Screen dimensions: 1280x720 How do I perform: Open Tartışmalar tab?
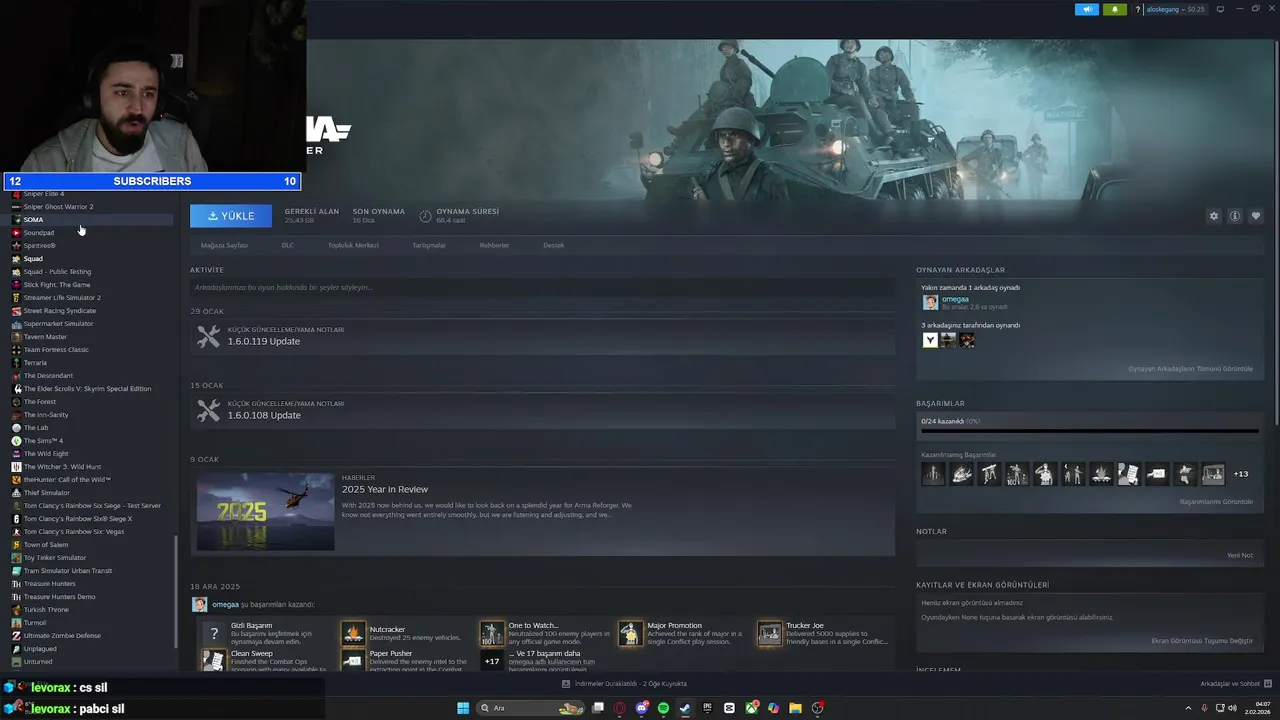pos(429,245)
